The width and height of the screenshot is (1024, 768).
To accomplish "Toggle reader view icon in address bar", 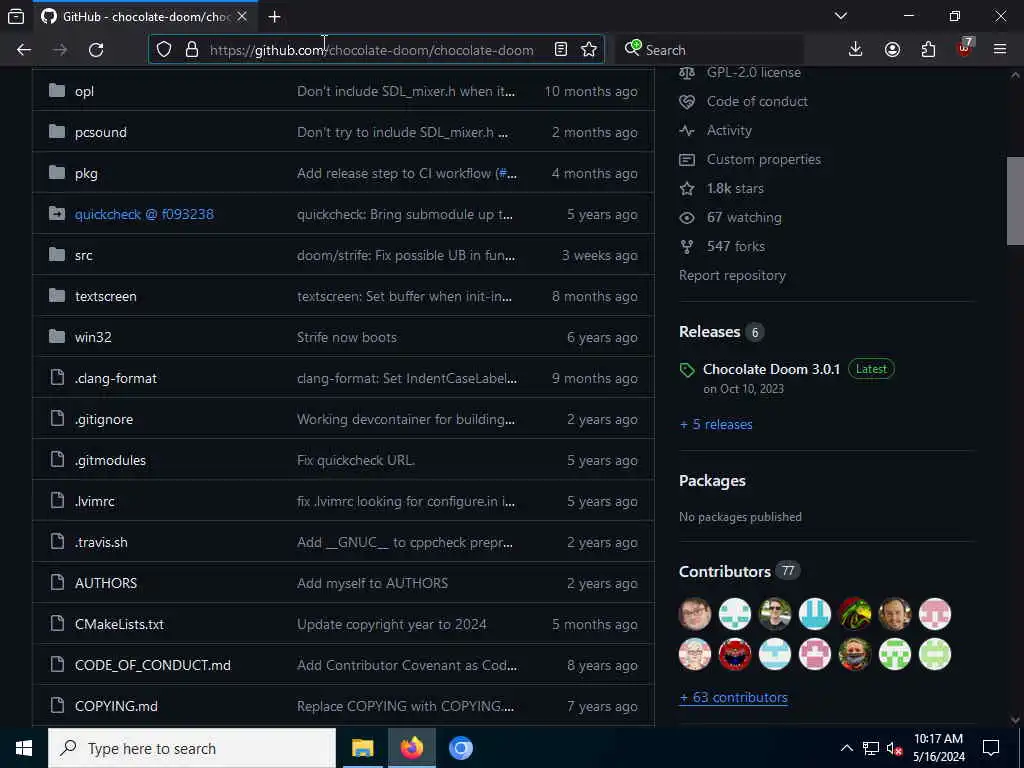I will pos(560,50).
